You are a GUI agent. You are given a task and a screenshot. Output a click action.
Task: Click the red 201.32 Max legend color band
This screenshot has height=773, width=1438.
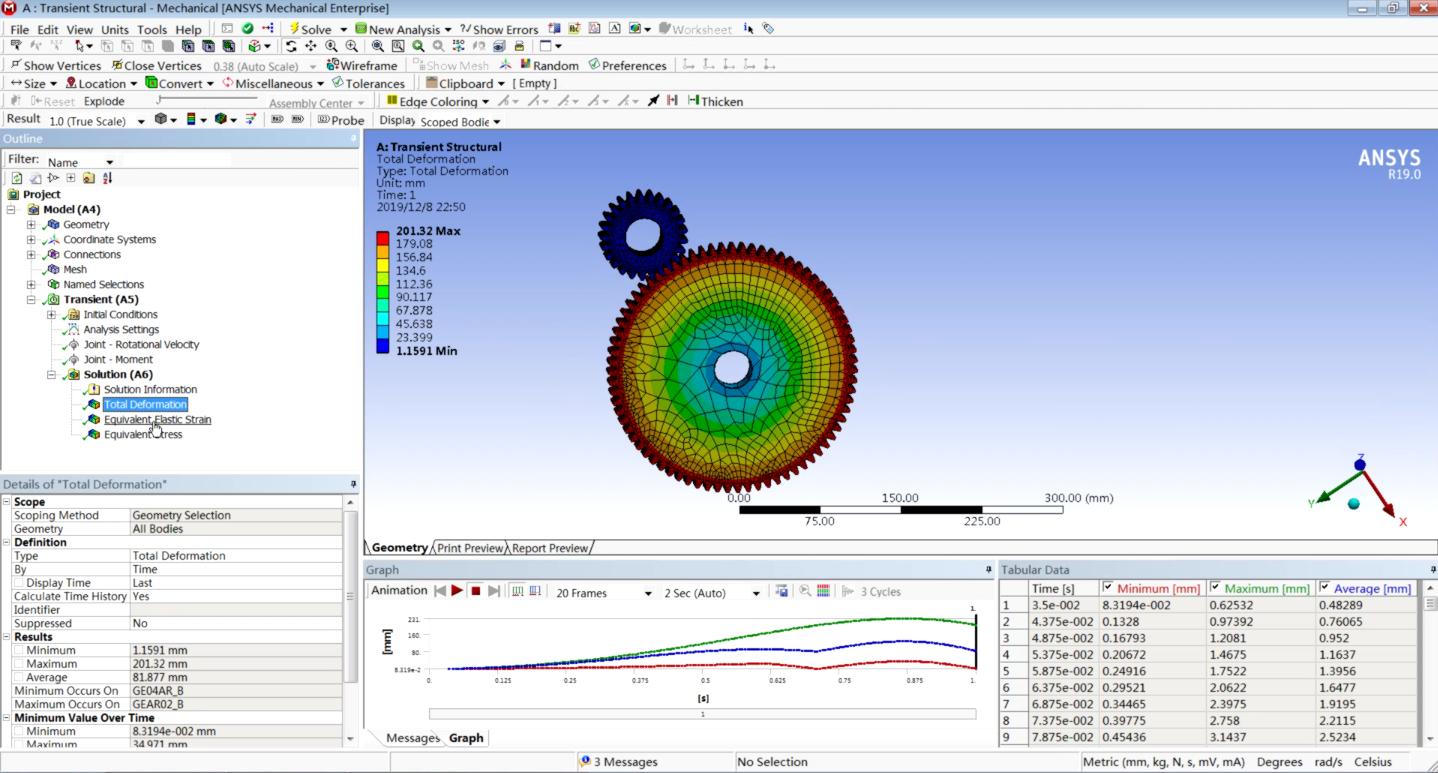[383, 237]
